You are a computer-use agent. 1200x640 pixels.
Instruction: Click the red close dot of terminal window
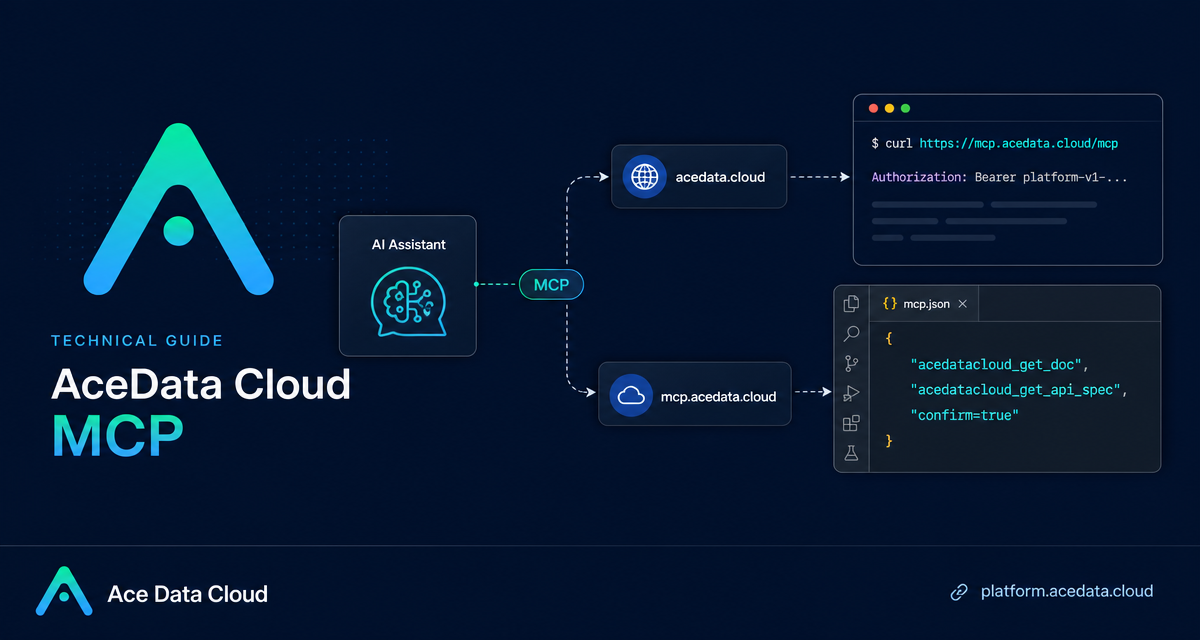[x=873, y=108]
